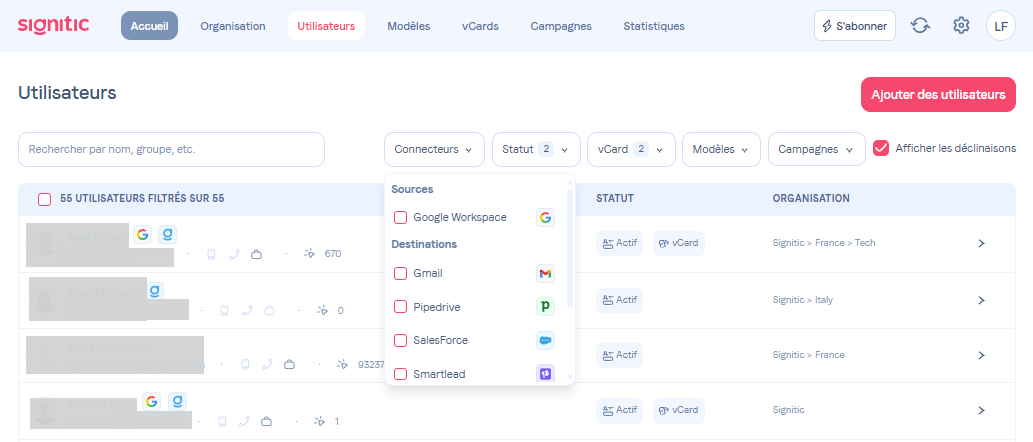The height and width of the screenshot is (442, 1033).
Task: Open the settings gear icon
Action: click(x=961, y=26)
